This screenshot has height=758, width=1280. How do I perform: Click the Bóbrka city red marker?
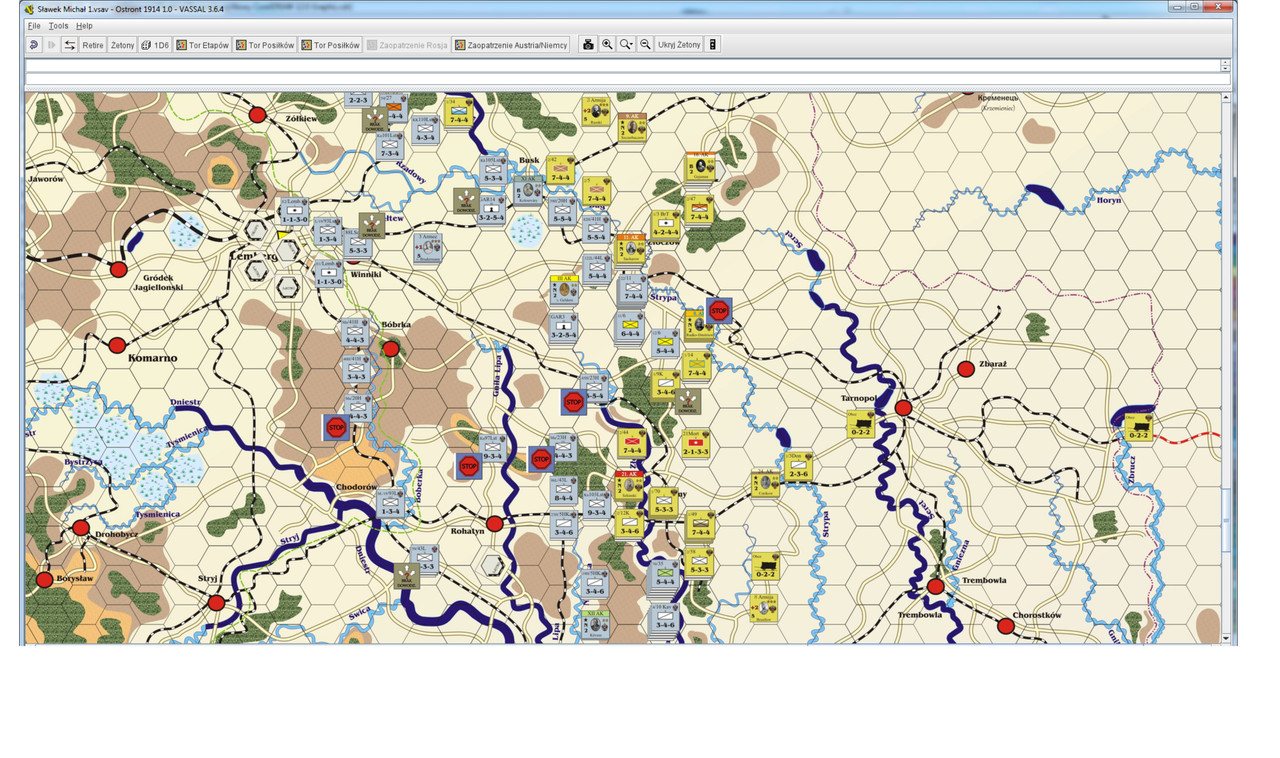click(x=391, y=349)
